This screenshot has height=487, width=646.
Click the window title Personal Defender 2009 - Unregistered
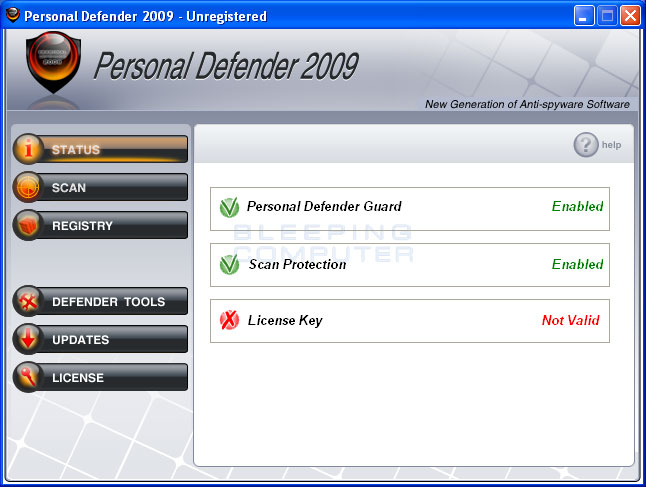coord(145,16)
